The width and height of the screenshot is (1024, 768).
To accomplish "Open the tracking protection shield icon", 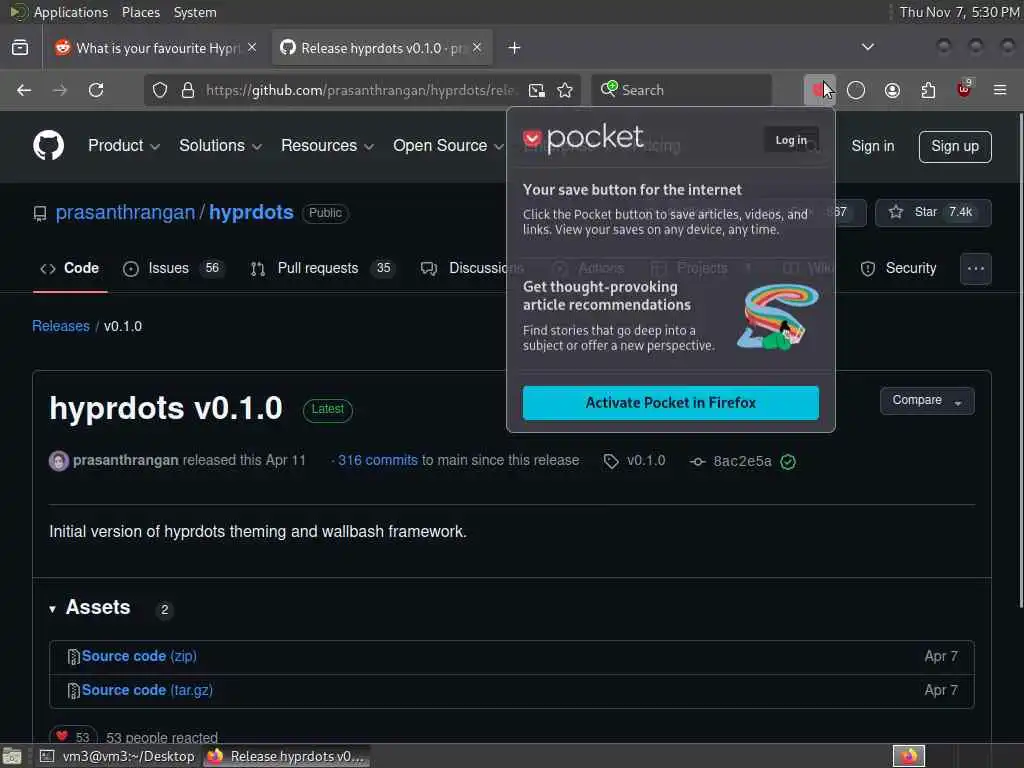I will (x=160, y=90).
